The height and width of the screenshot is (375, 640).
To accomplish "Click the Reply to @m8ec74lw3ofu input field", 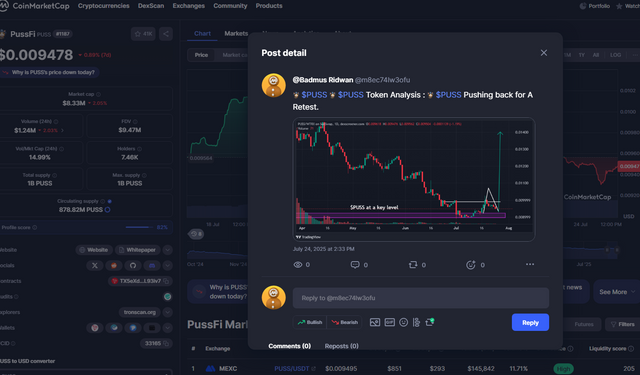I will pos(421,298).
